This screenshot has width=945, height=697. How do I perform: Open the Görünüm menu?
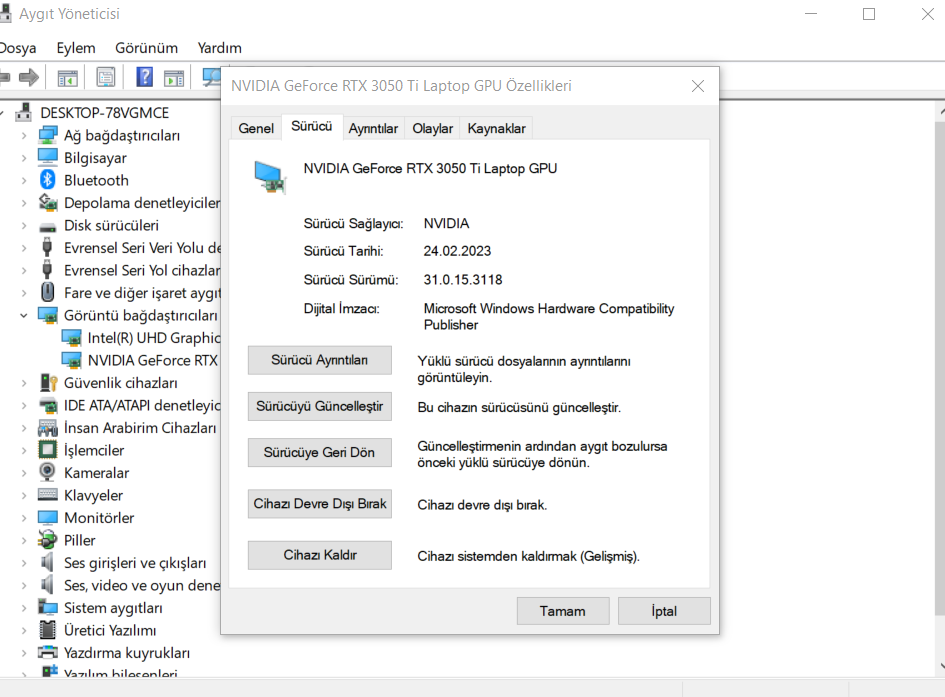[146, 48]
